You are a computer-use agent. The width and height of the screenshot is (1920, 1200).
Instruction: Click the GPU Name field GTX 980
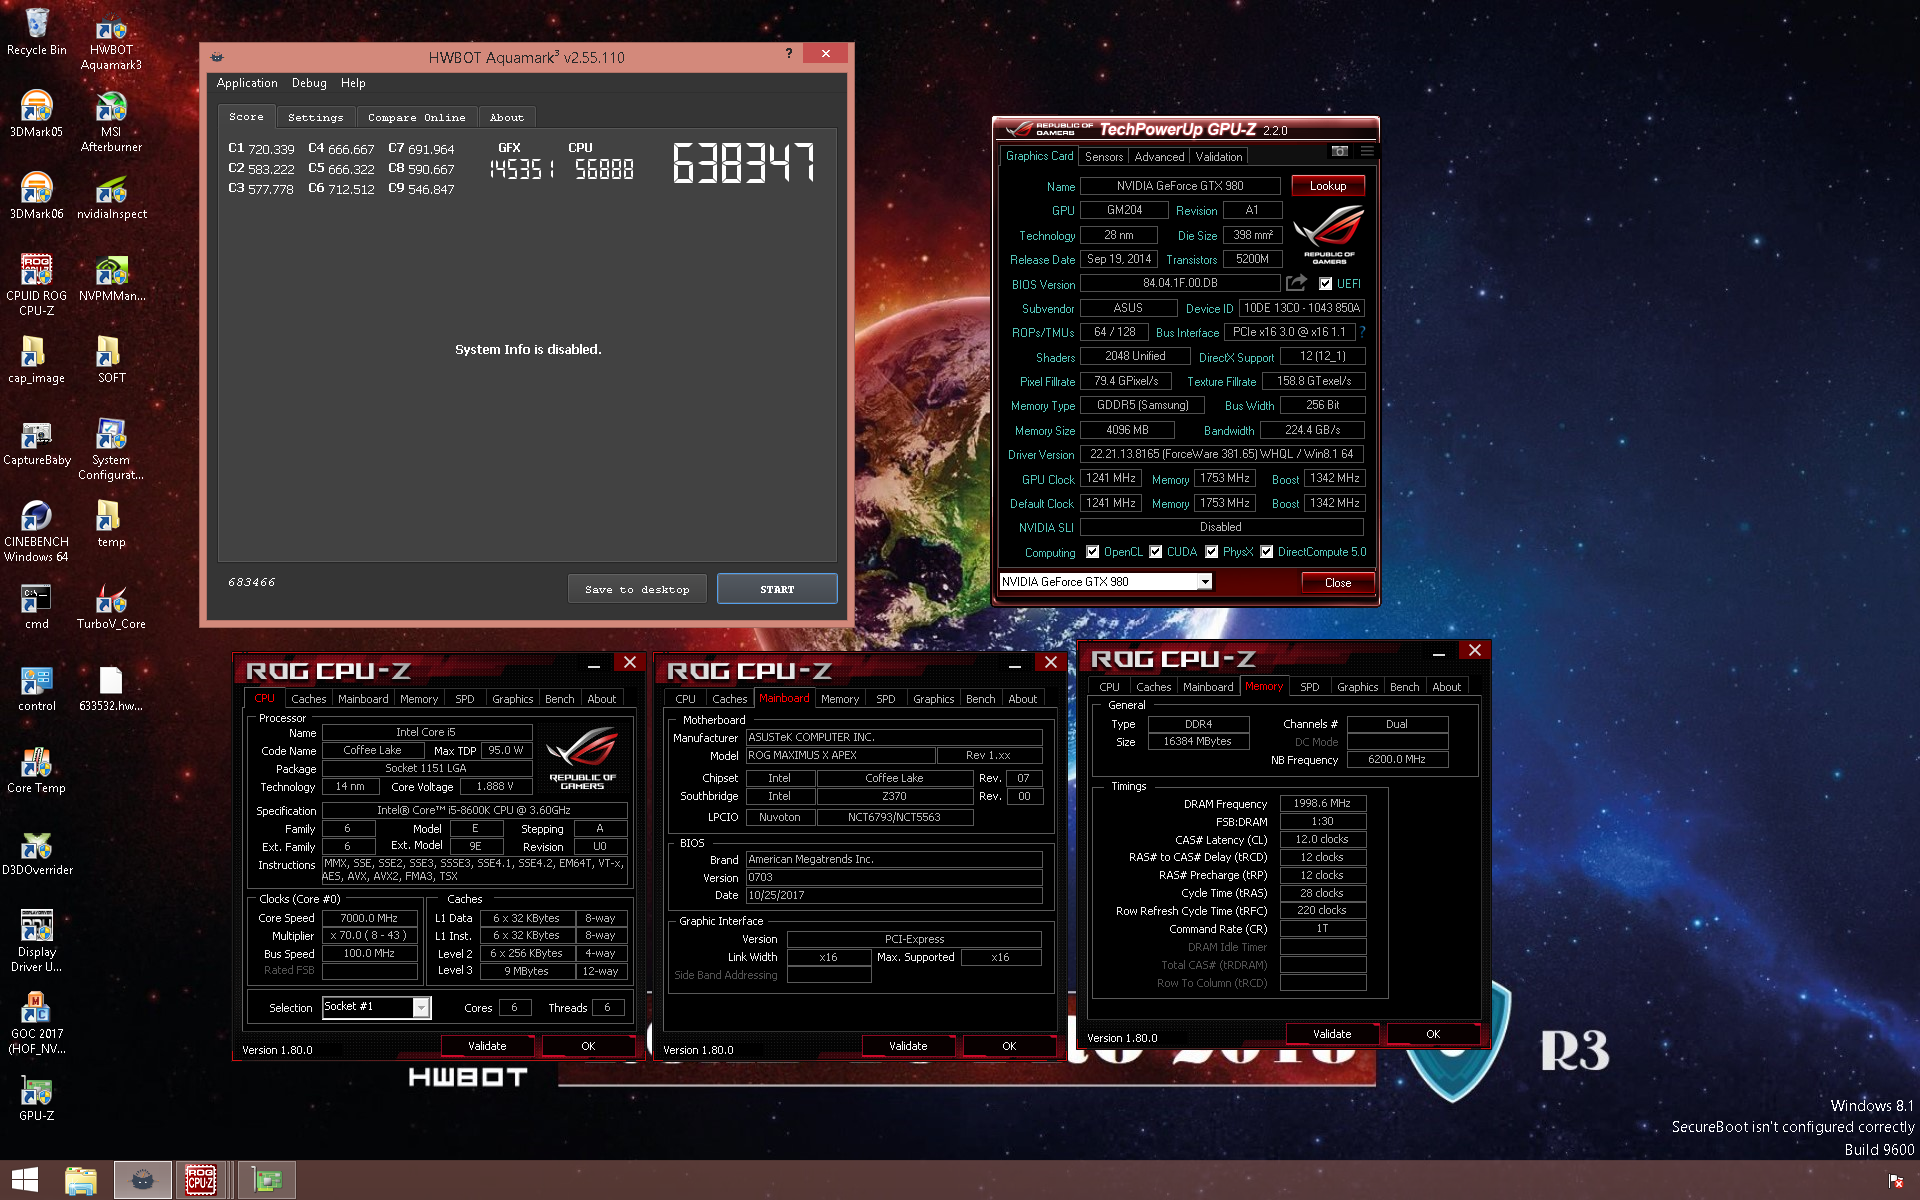coord(1180,186)
